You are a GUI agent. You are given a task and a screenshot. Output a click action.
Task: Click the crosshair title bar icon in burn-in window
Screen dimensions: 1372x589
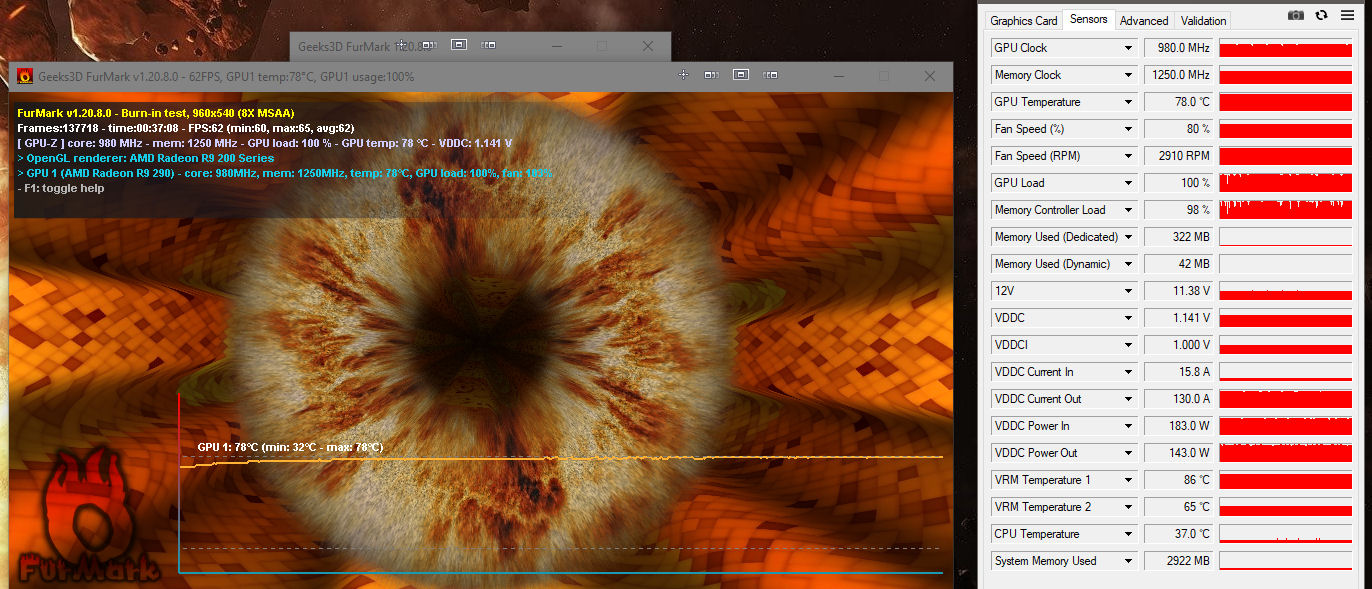[x=684, y=75]
